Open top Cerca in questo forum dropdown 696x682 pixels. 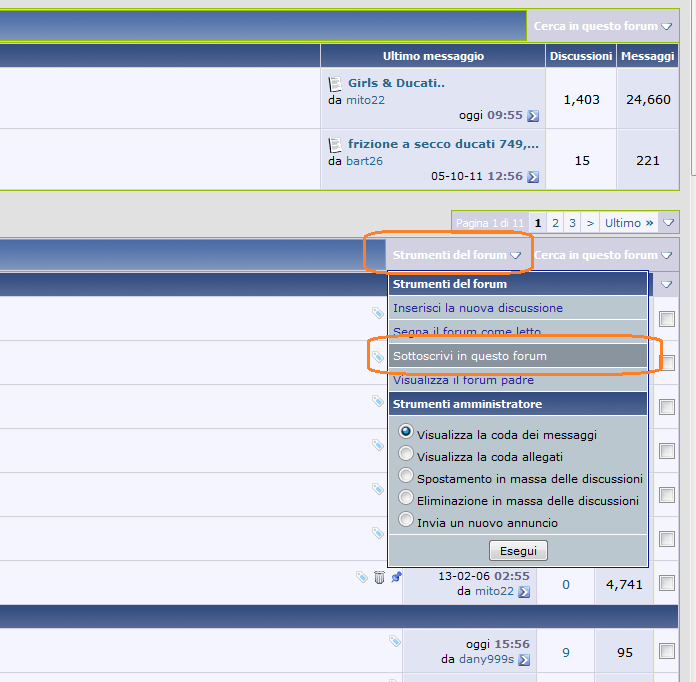[x=602, y=26]
